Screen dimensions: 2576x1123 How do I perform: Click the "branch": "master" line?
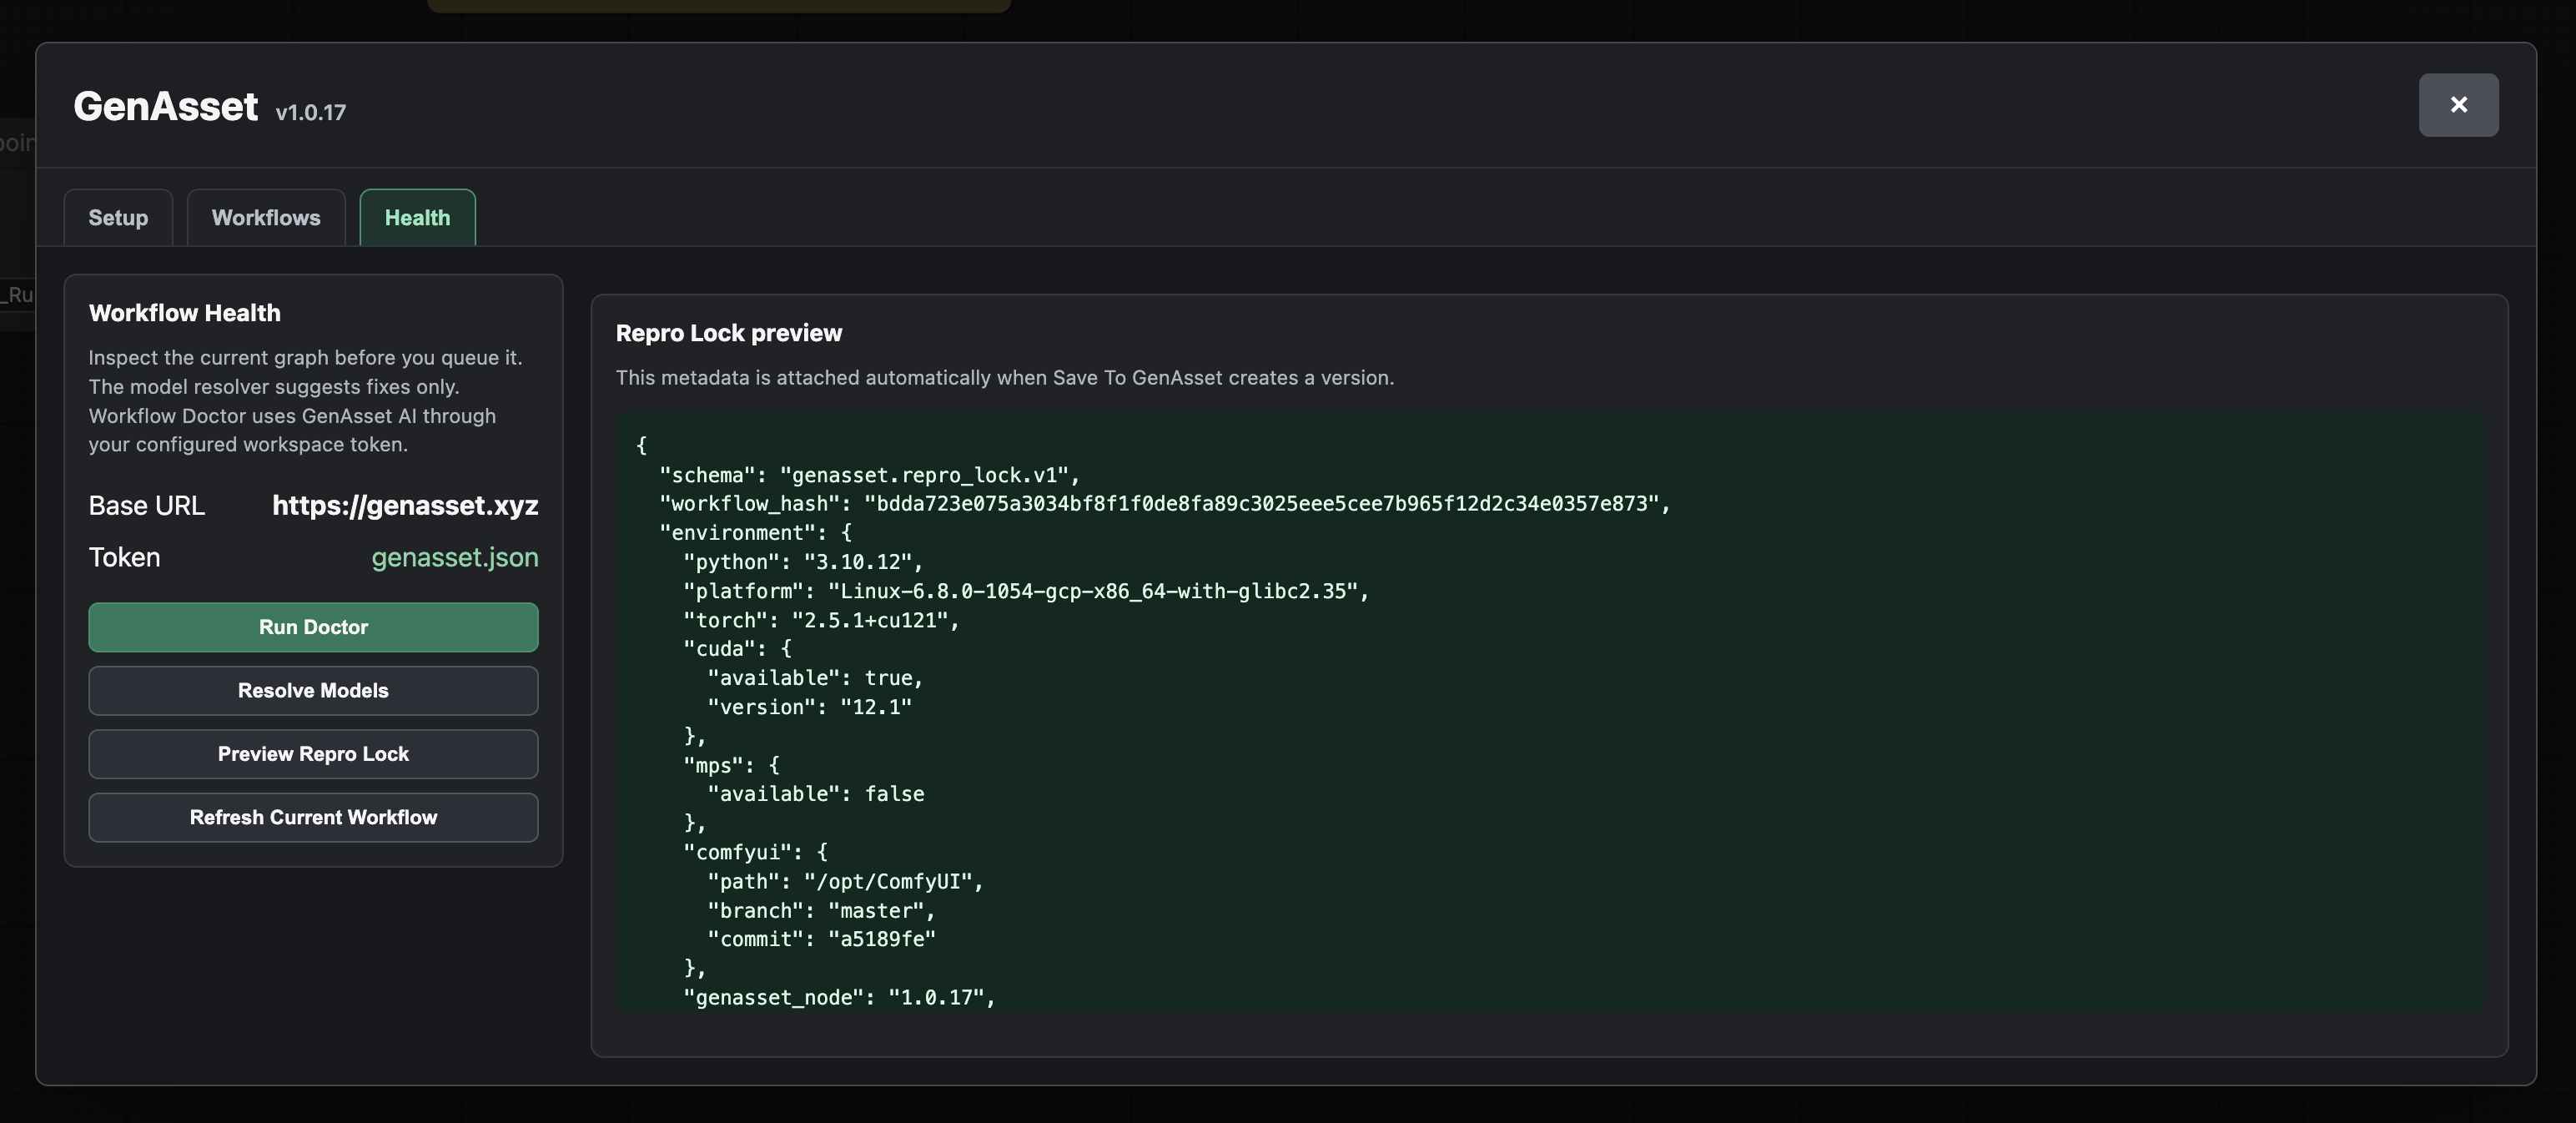point(821,911)
